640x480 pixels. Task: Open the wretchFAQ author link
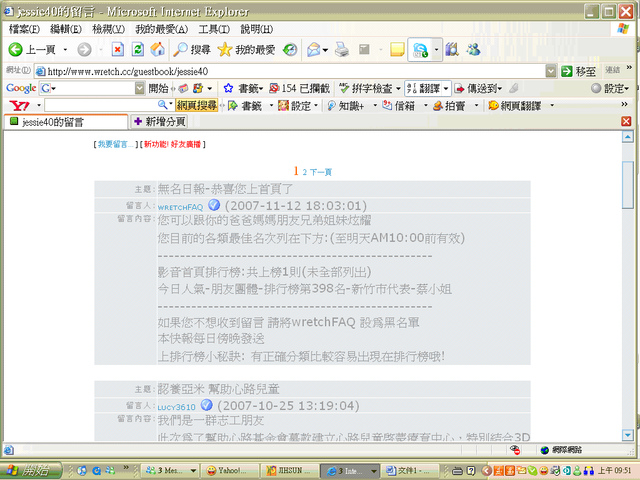[180, 207]
